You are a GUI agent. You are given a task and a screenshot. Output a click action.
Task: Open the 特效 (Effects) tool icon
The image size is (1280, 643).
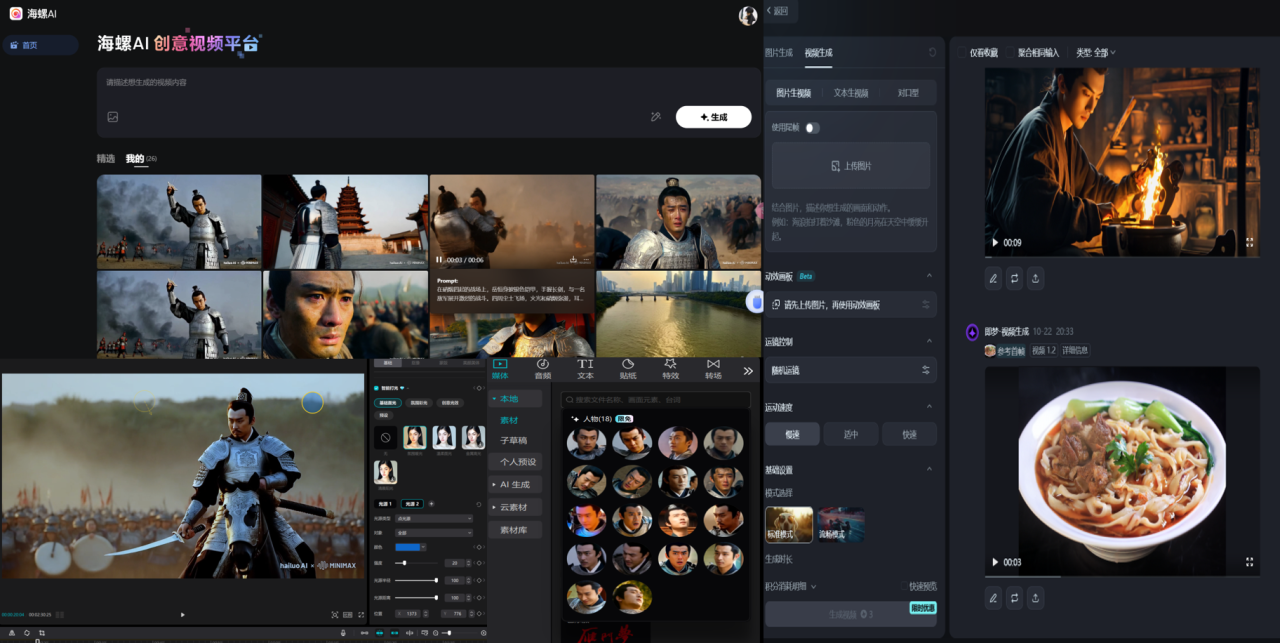pos(670,368)
